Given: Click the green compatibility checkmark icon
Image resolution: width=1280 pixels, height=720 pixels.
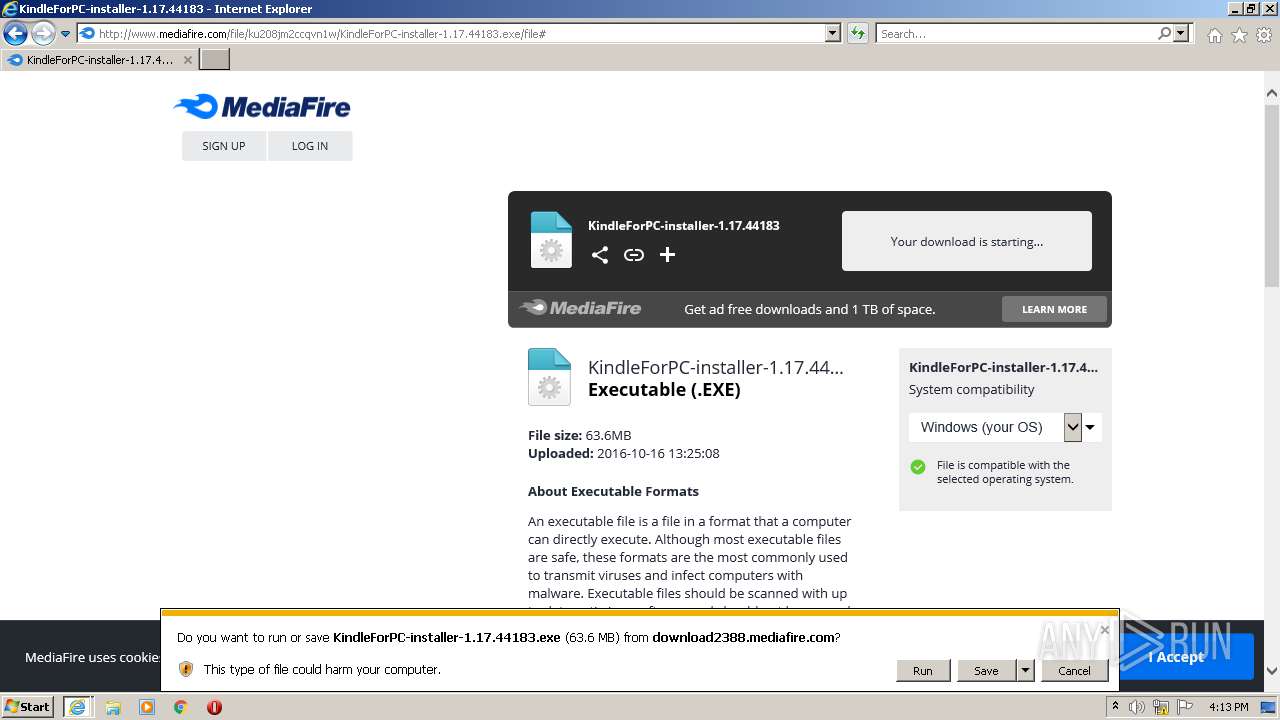Looking at the screenshot, I should (x=918, y=467).
